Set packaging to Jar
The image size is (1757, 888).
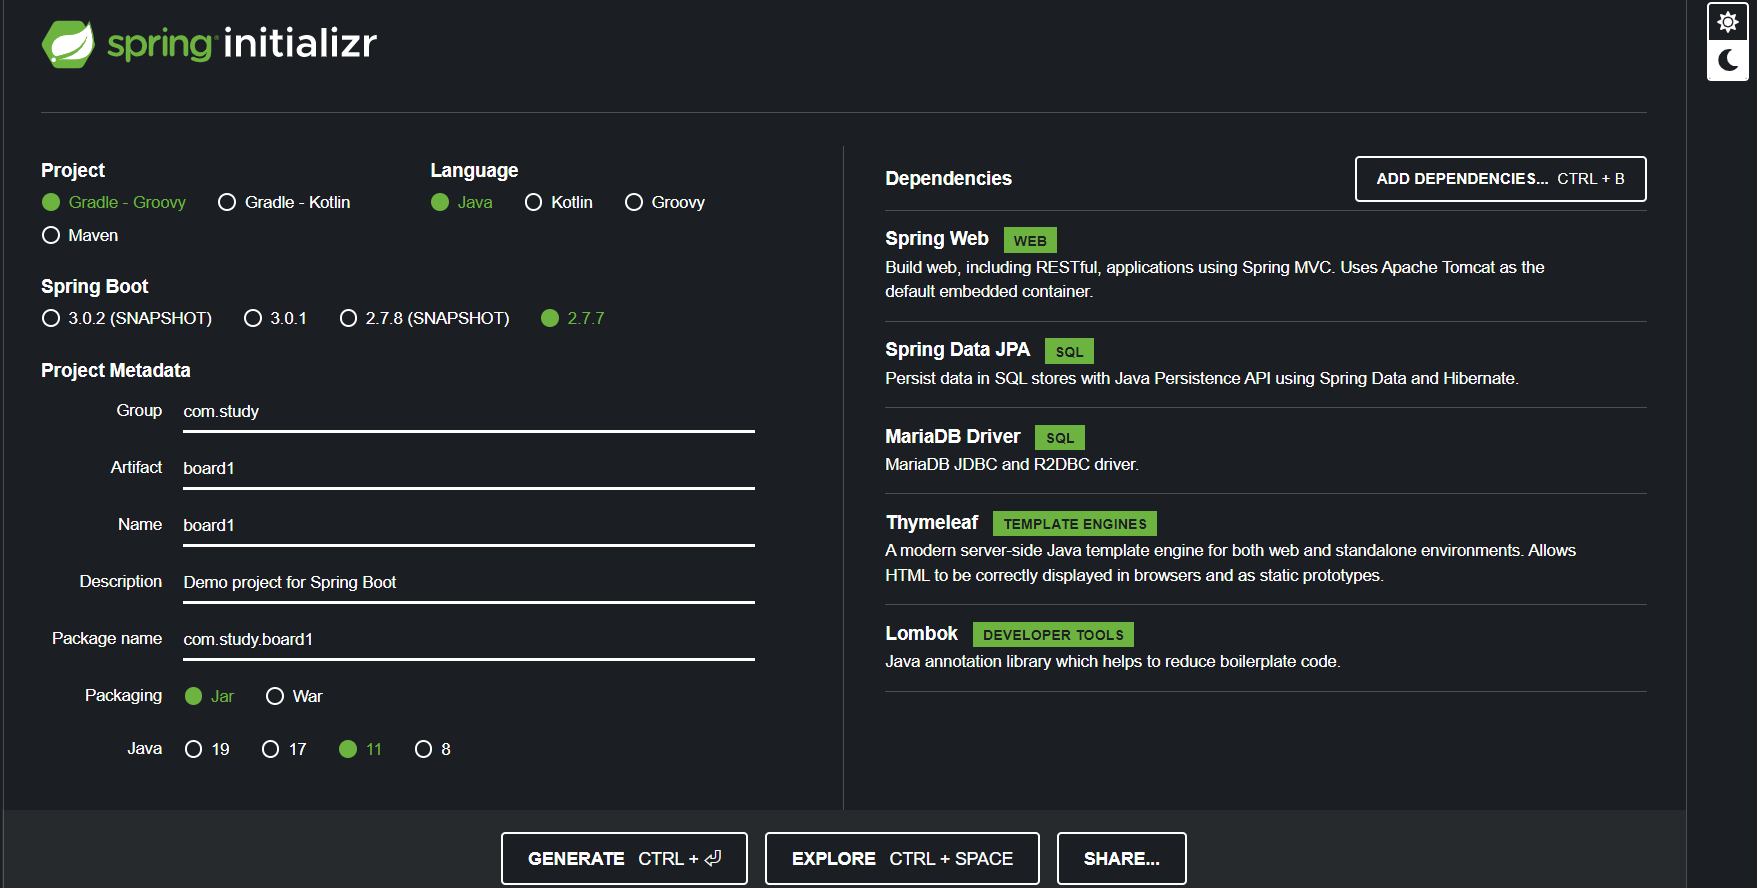tap(210, 696)
